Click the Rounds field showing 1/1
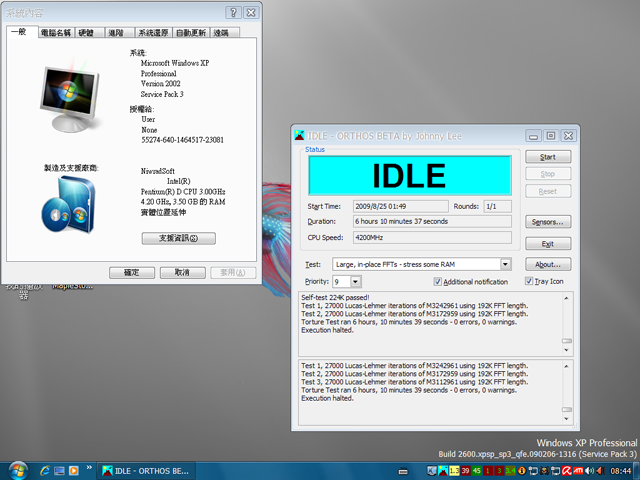The height and width of the screenshot is (480, 640). tap(497, 207)
